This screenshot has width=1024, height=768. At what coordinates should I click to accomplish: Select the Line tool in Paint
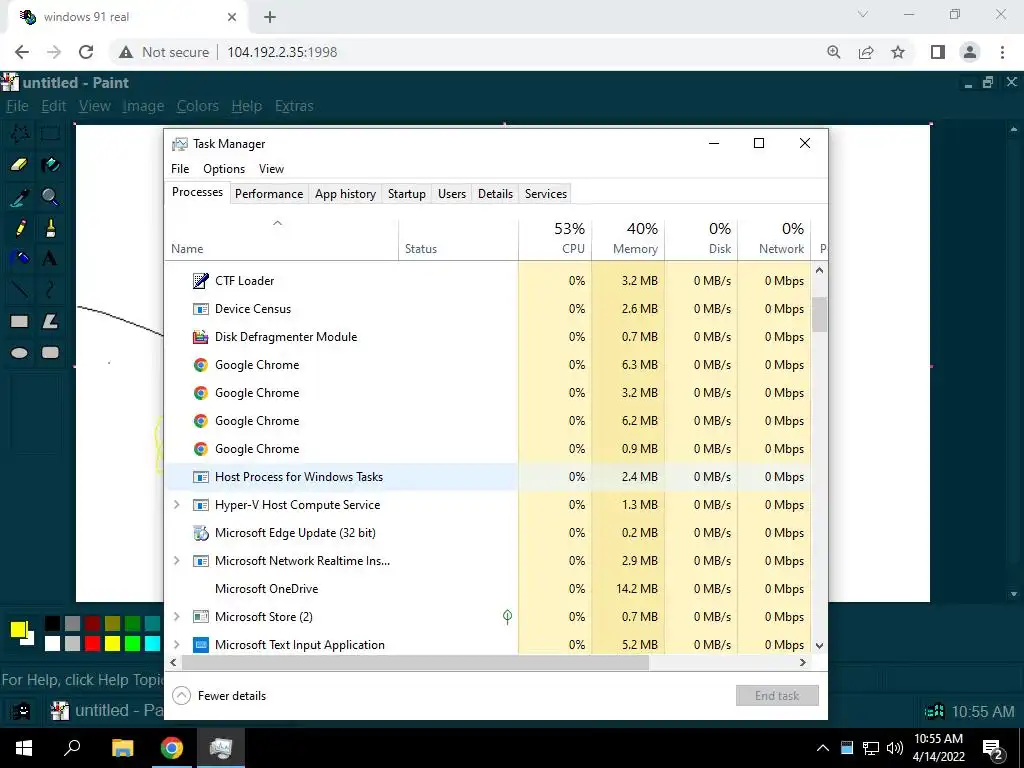click(19, 289)
